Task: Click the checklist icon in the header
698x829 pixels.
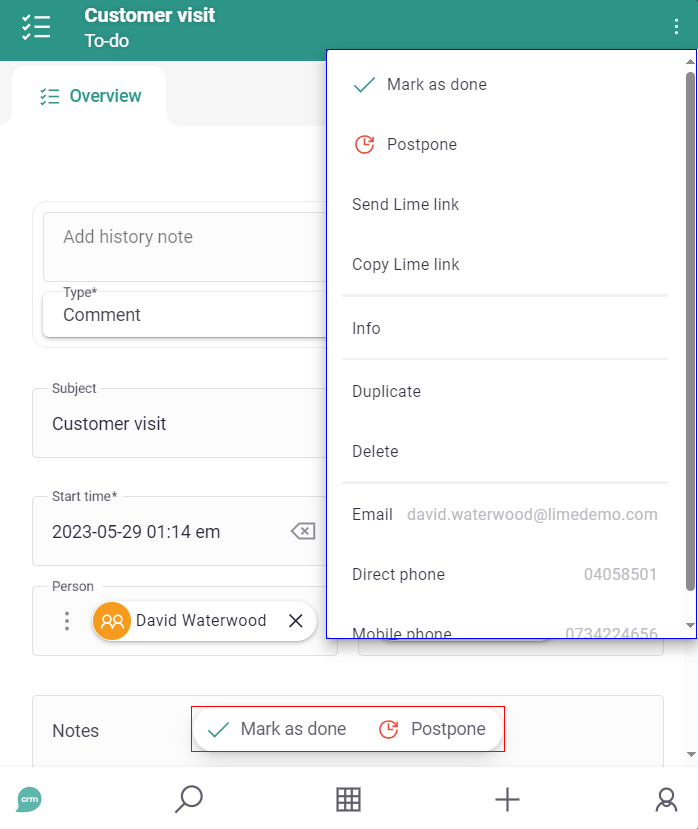Action: click(x=36, y=27)
